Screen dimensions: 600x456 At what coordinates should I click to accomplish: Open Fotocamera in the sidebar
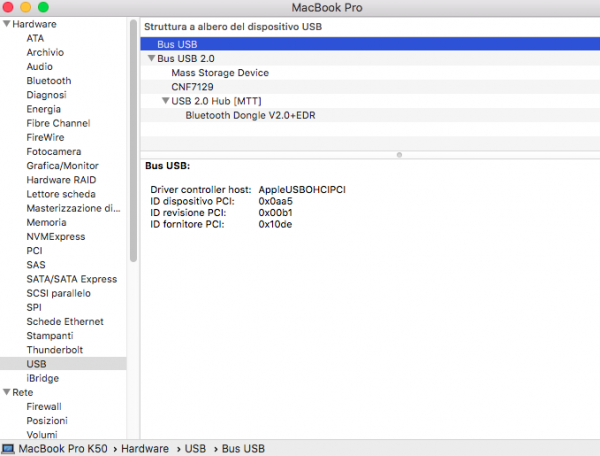[54, 151]
